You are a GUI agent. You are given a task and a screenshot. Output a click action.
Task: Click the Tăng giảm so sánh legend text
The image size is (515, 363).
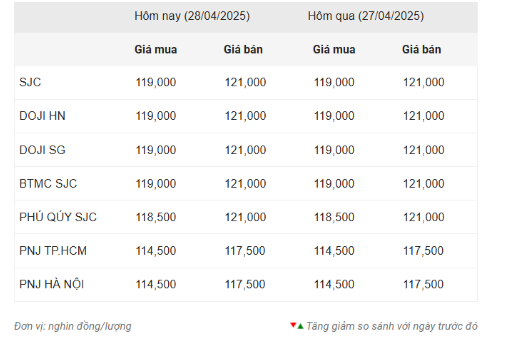click(x=392, y=326)
